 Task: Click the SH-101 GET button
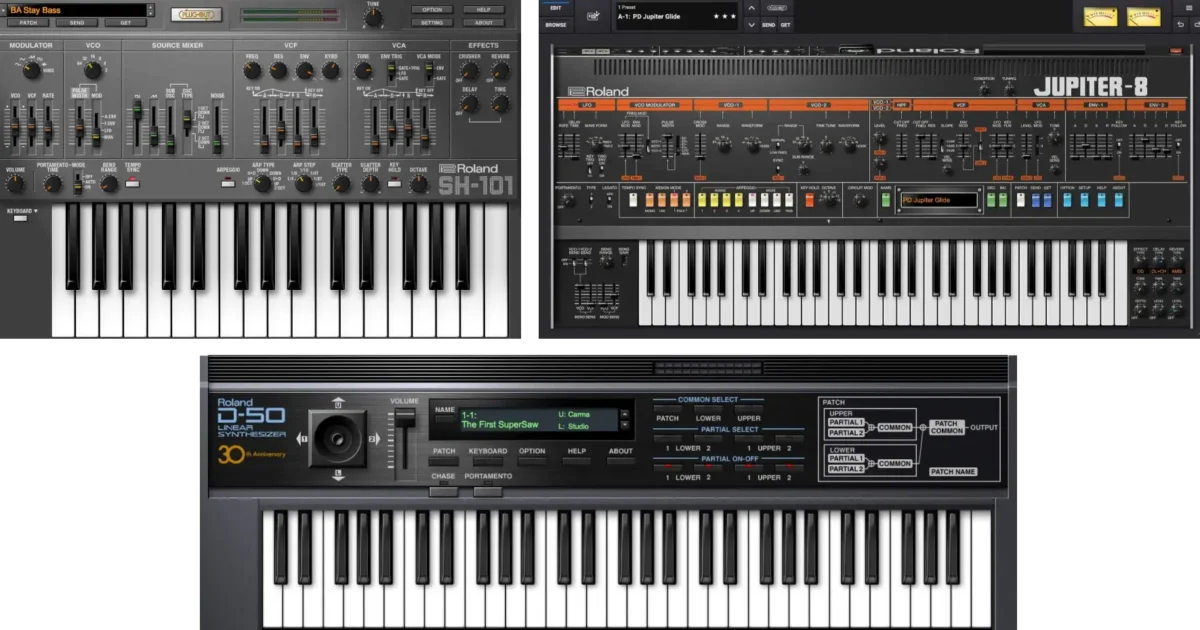pos(125,22)
